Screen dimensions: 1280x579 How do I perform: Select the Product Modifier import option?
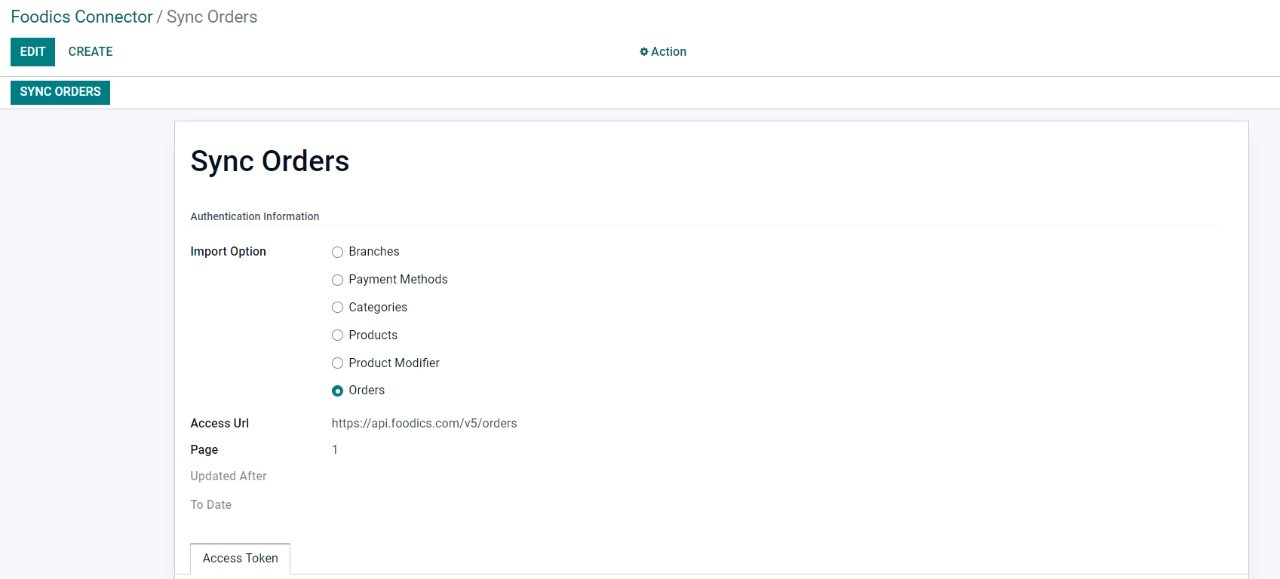tap(338, 363)
